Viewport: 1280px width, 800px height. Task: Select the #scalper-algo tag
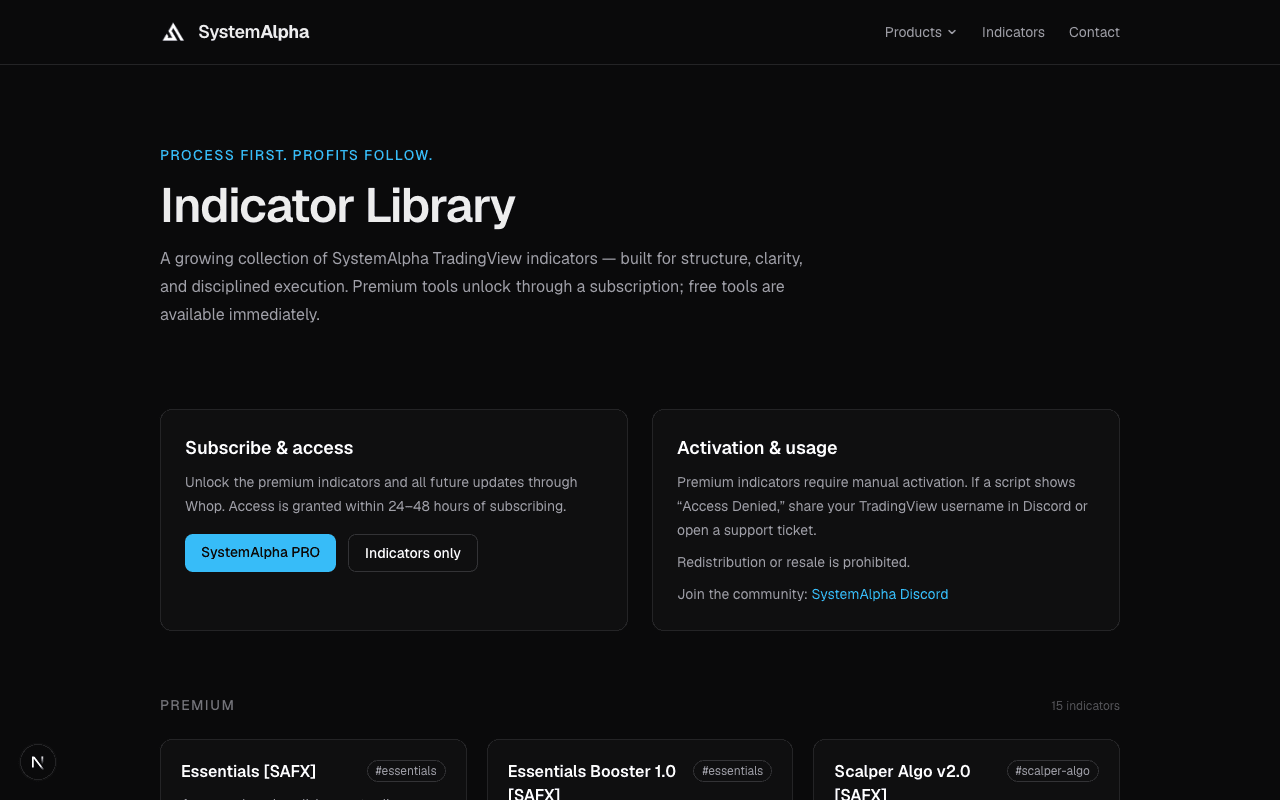(x=1052, y=771)
